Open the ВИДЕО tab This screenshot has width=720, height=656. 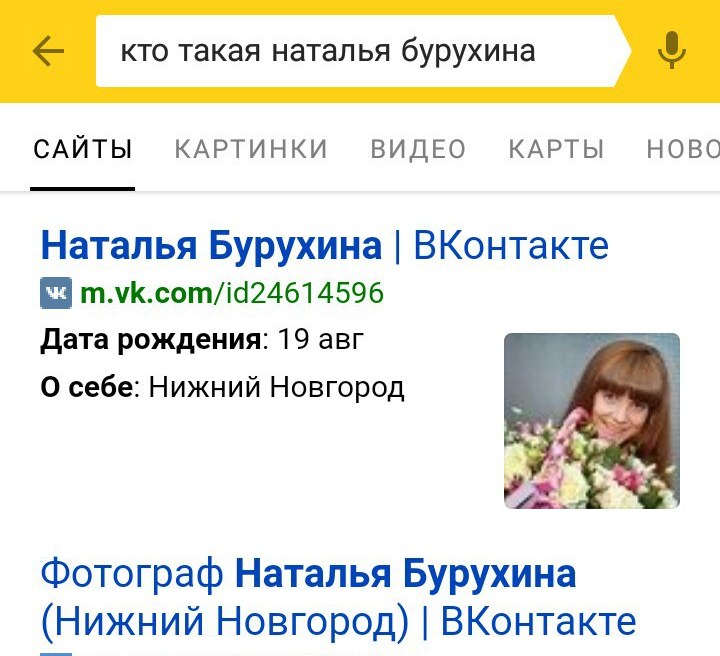pyautogui.click(x=418, y=149)
